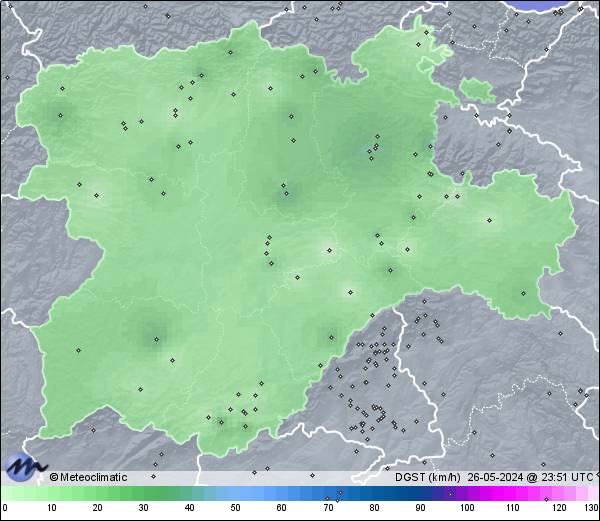Click the scale label 60
This screenshot has height=521, width=600.
tap(282, 508)
